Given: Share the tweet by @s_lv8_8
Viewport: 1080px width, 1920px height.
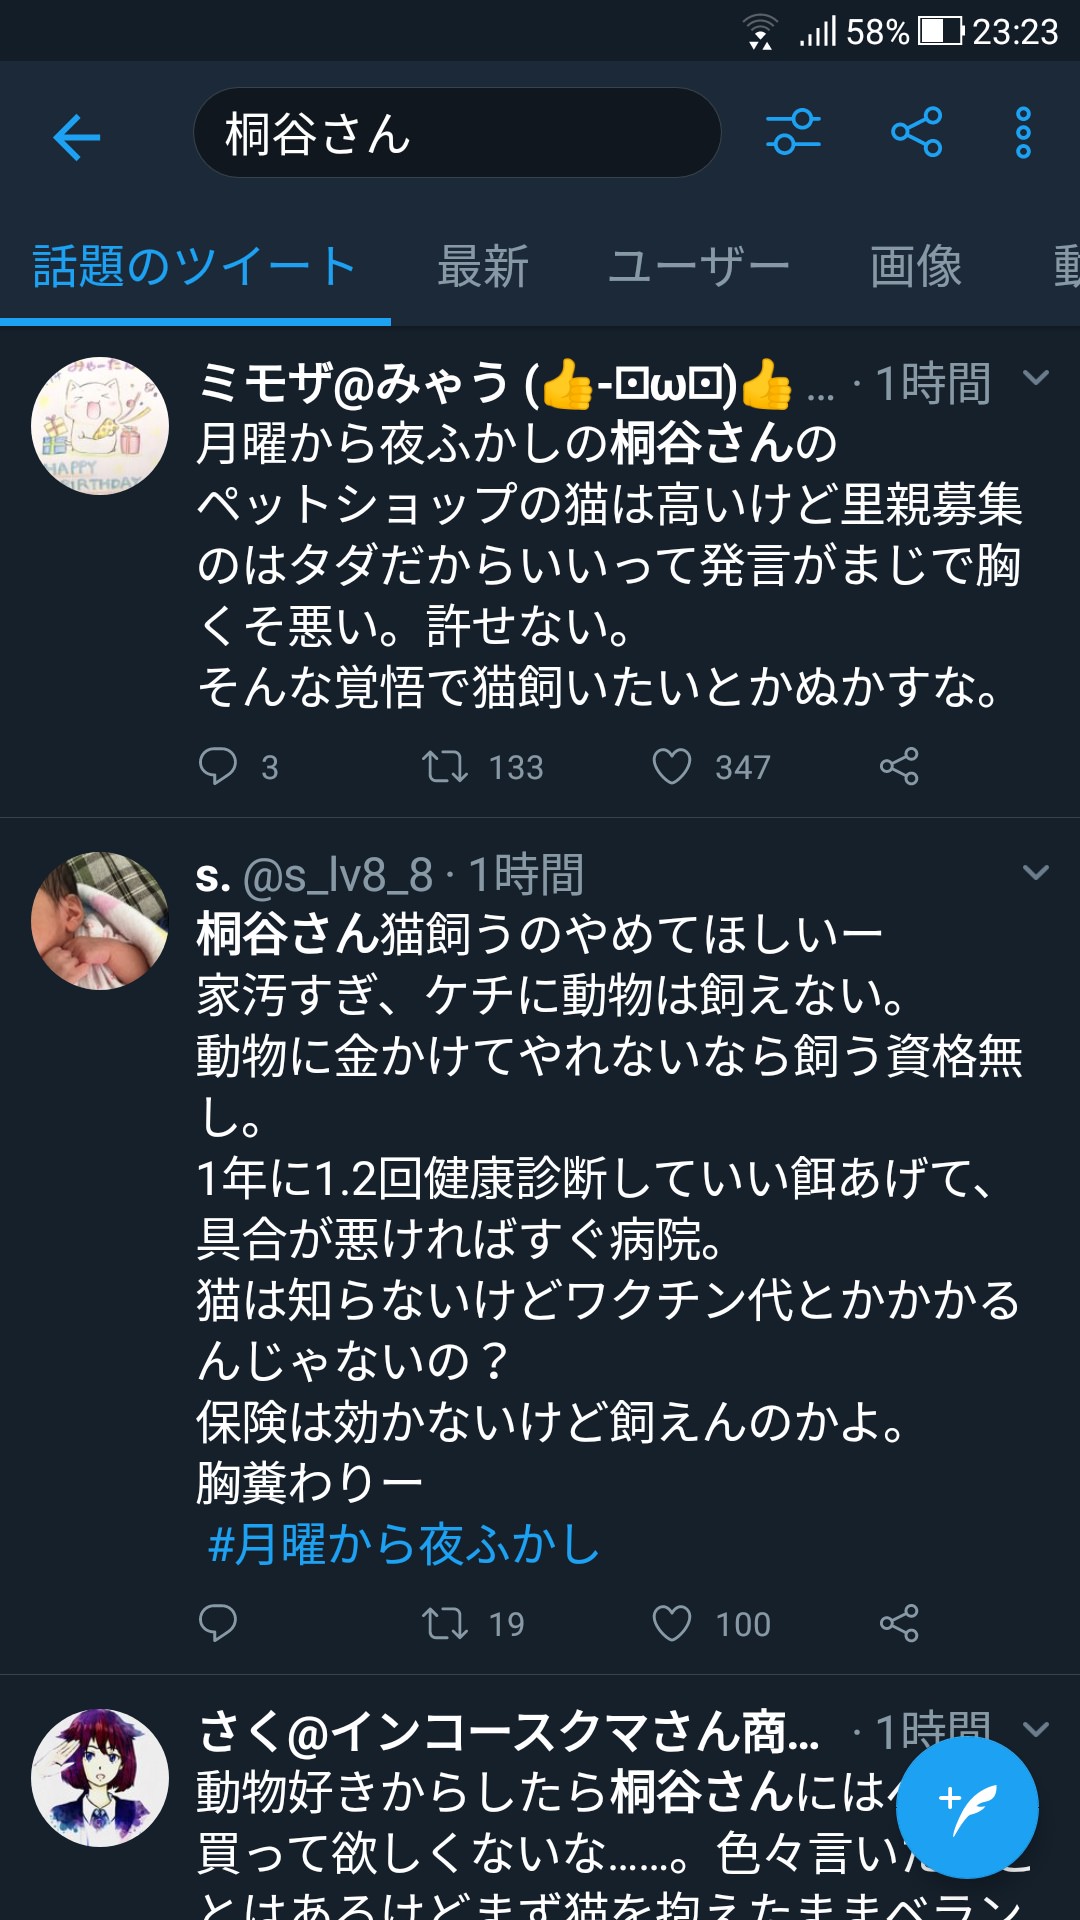Looking at the screenshot, I should point(898,1623).
